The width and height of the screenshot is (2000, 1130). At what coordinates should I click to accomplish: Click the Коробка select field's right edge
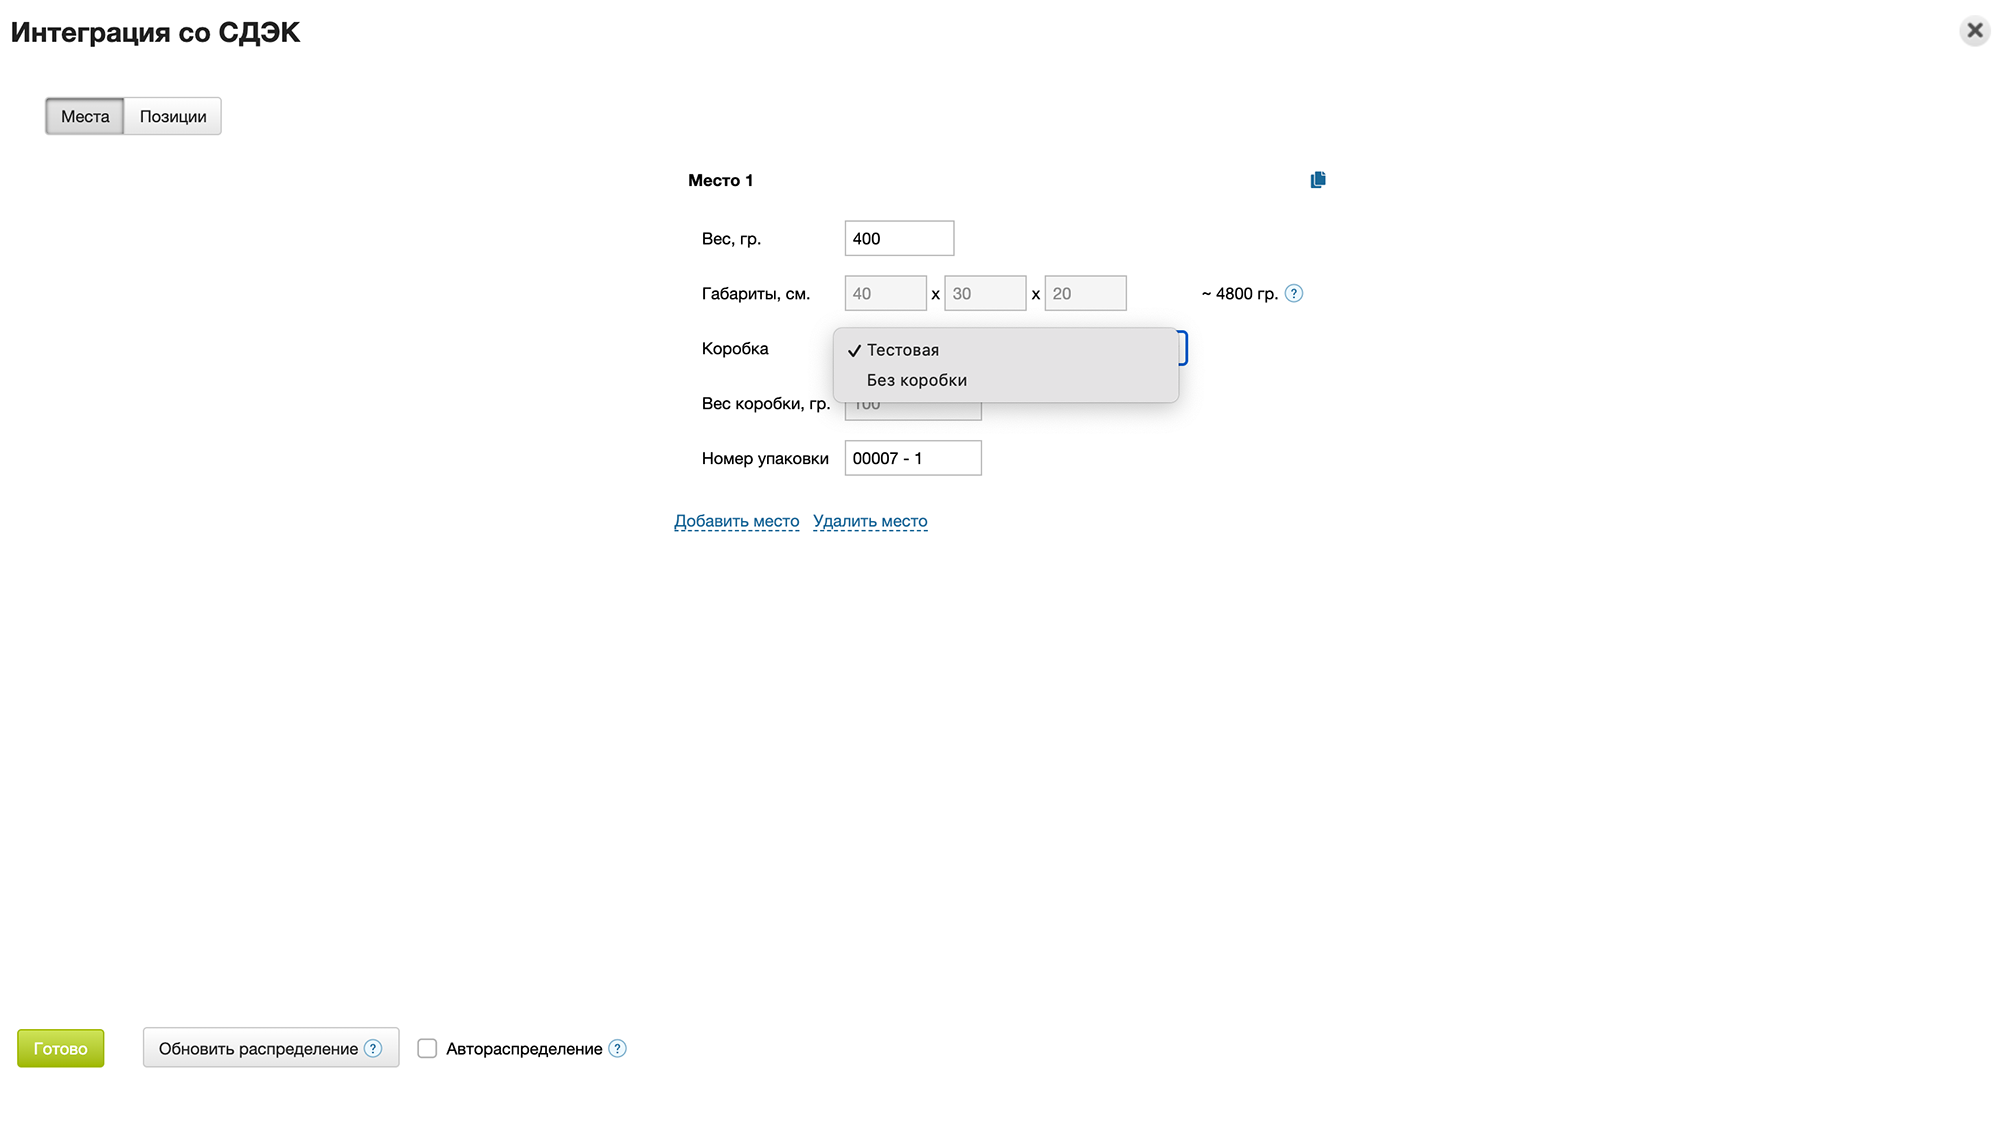1183,348
